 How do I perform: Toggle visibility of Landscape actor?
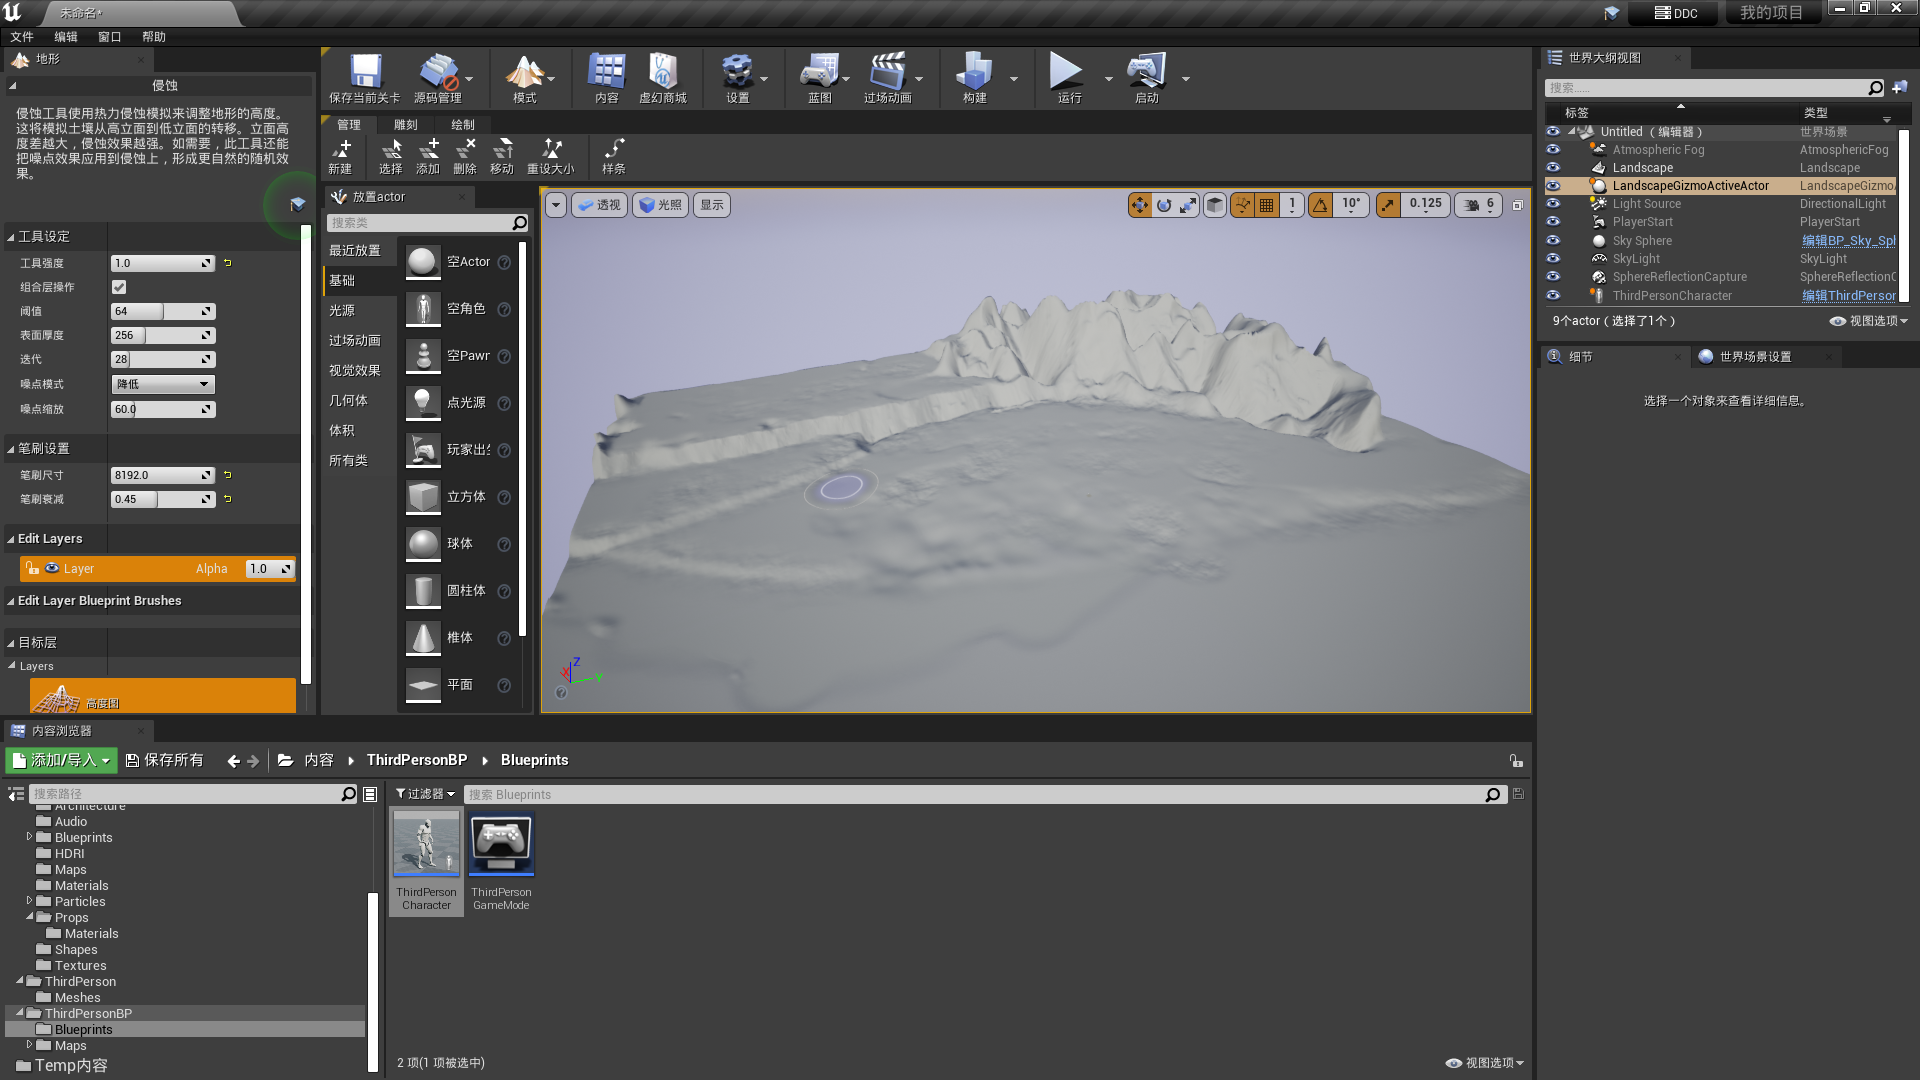[1553, 168]
